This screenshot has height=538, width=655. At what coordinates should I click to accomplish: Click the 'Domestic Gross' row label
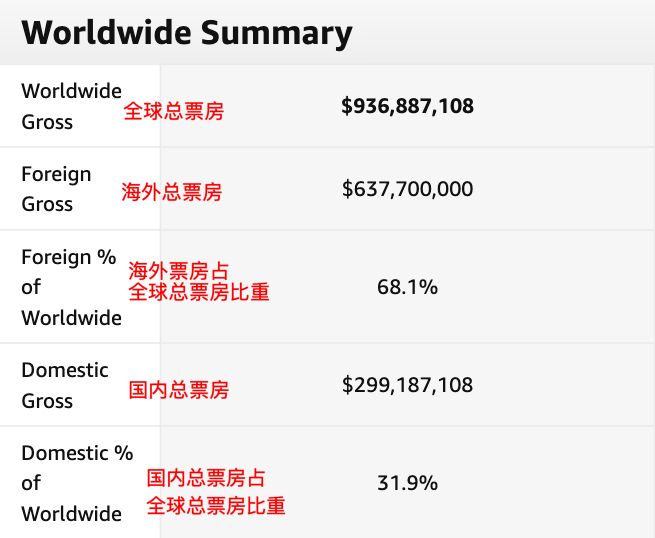[65, 385]
